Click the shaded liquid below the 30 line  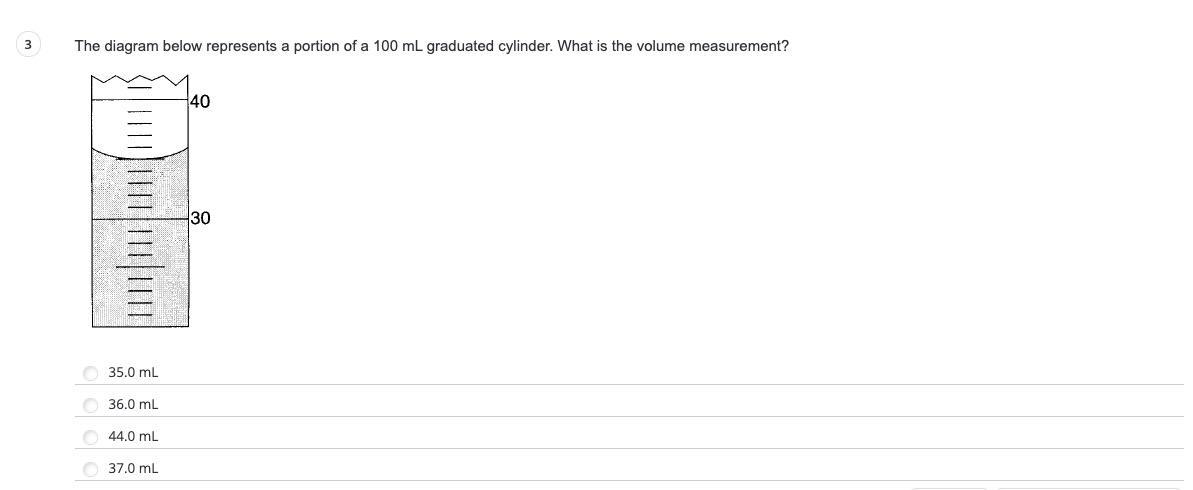click(x=141, y=272)
